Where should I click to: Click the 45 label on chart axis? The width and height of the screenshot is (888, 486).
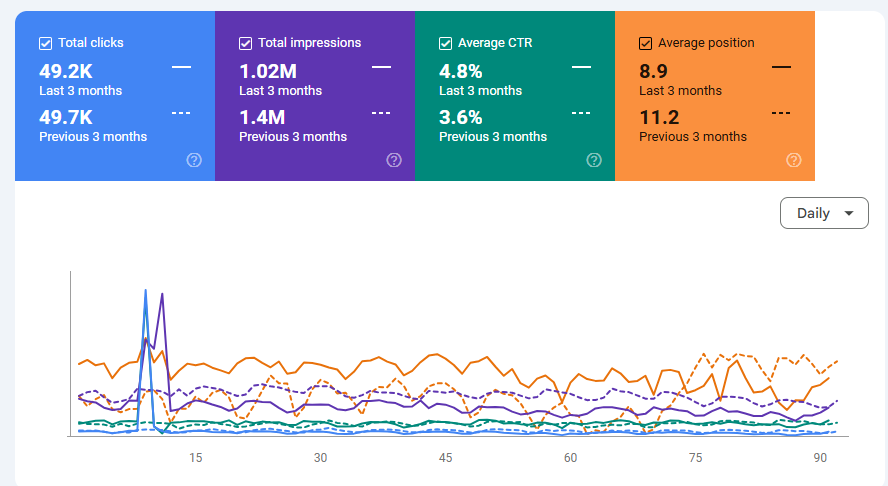[445, 458]
